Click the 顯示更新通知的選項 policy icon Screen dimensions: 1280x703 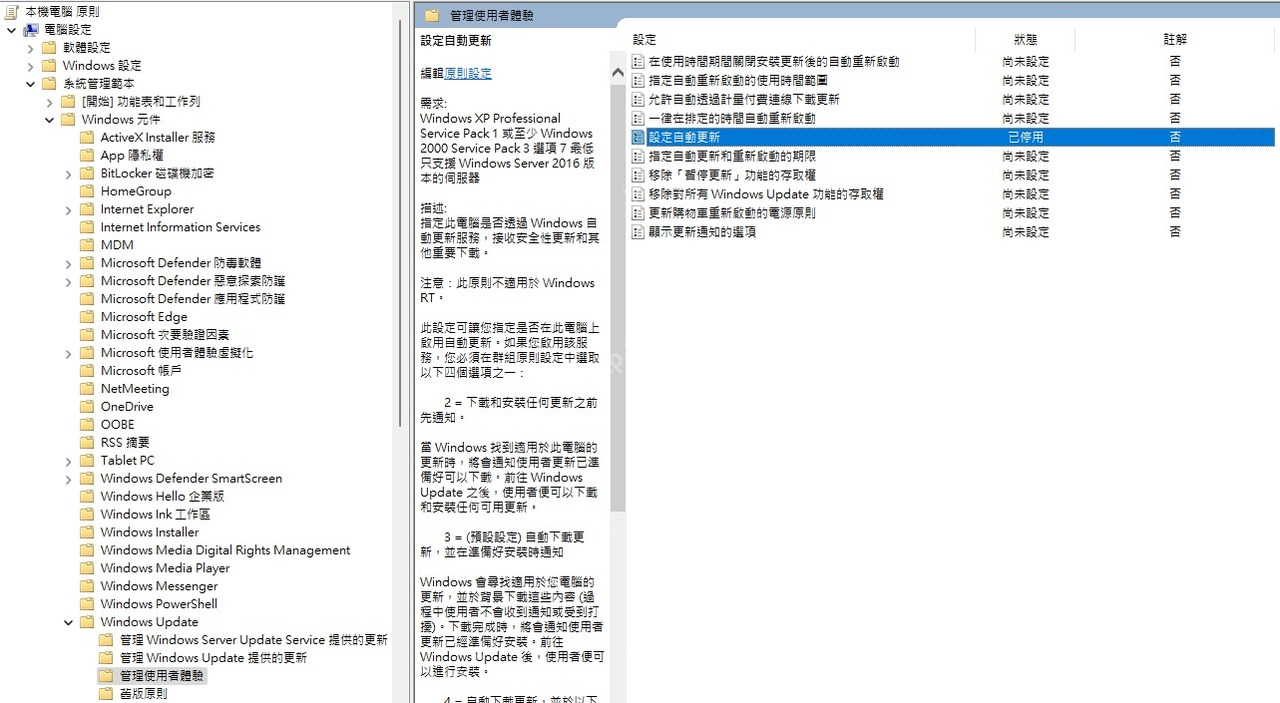point(638,232)
